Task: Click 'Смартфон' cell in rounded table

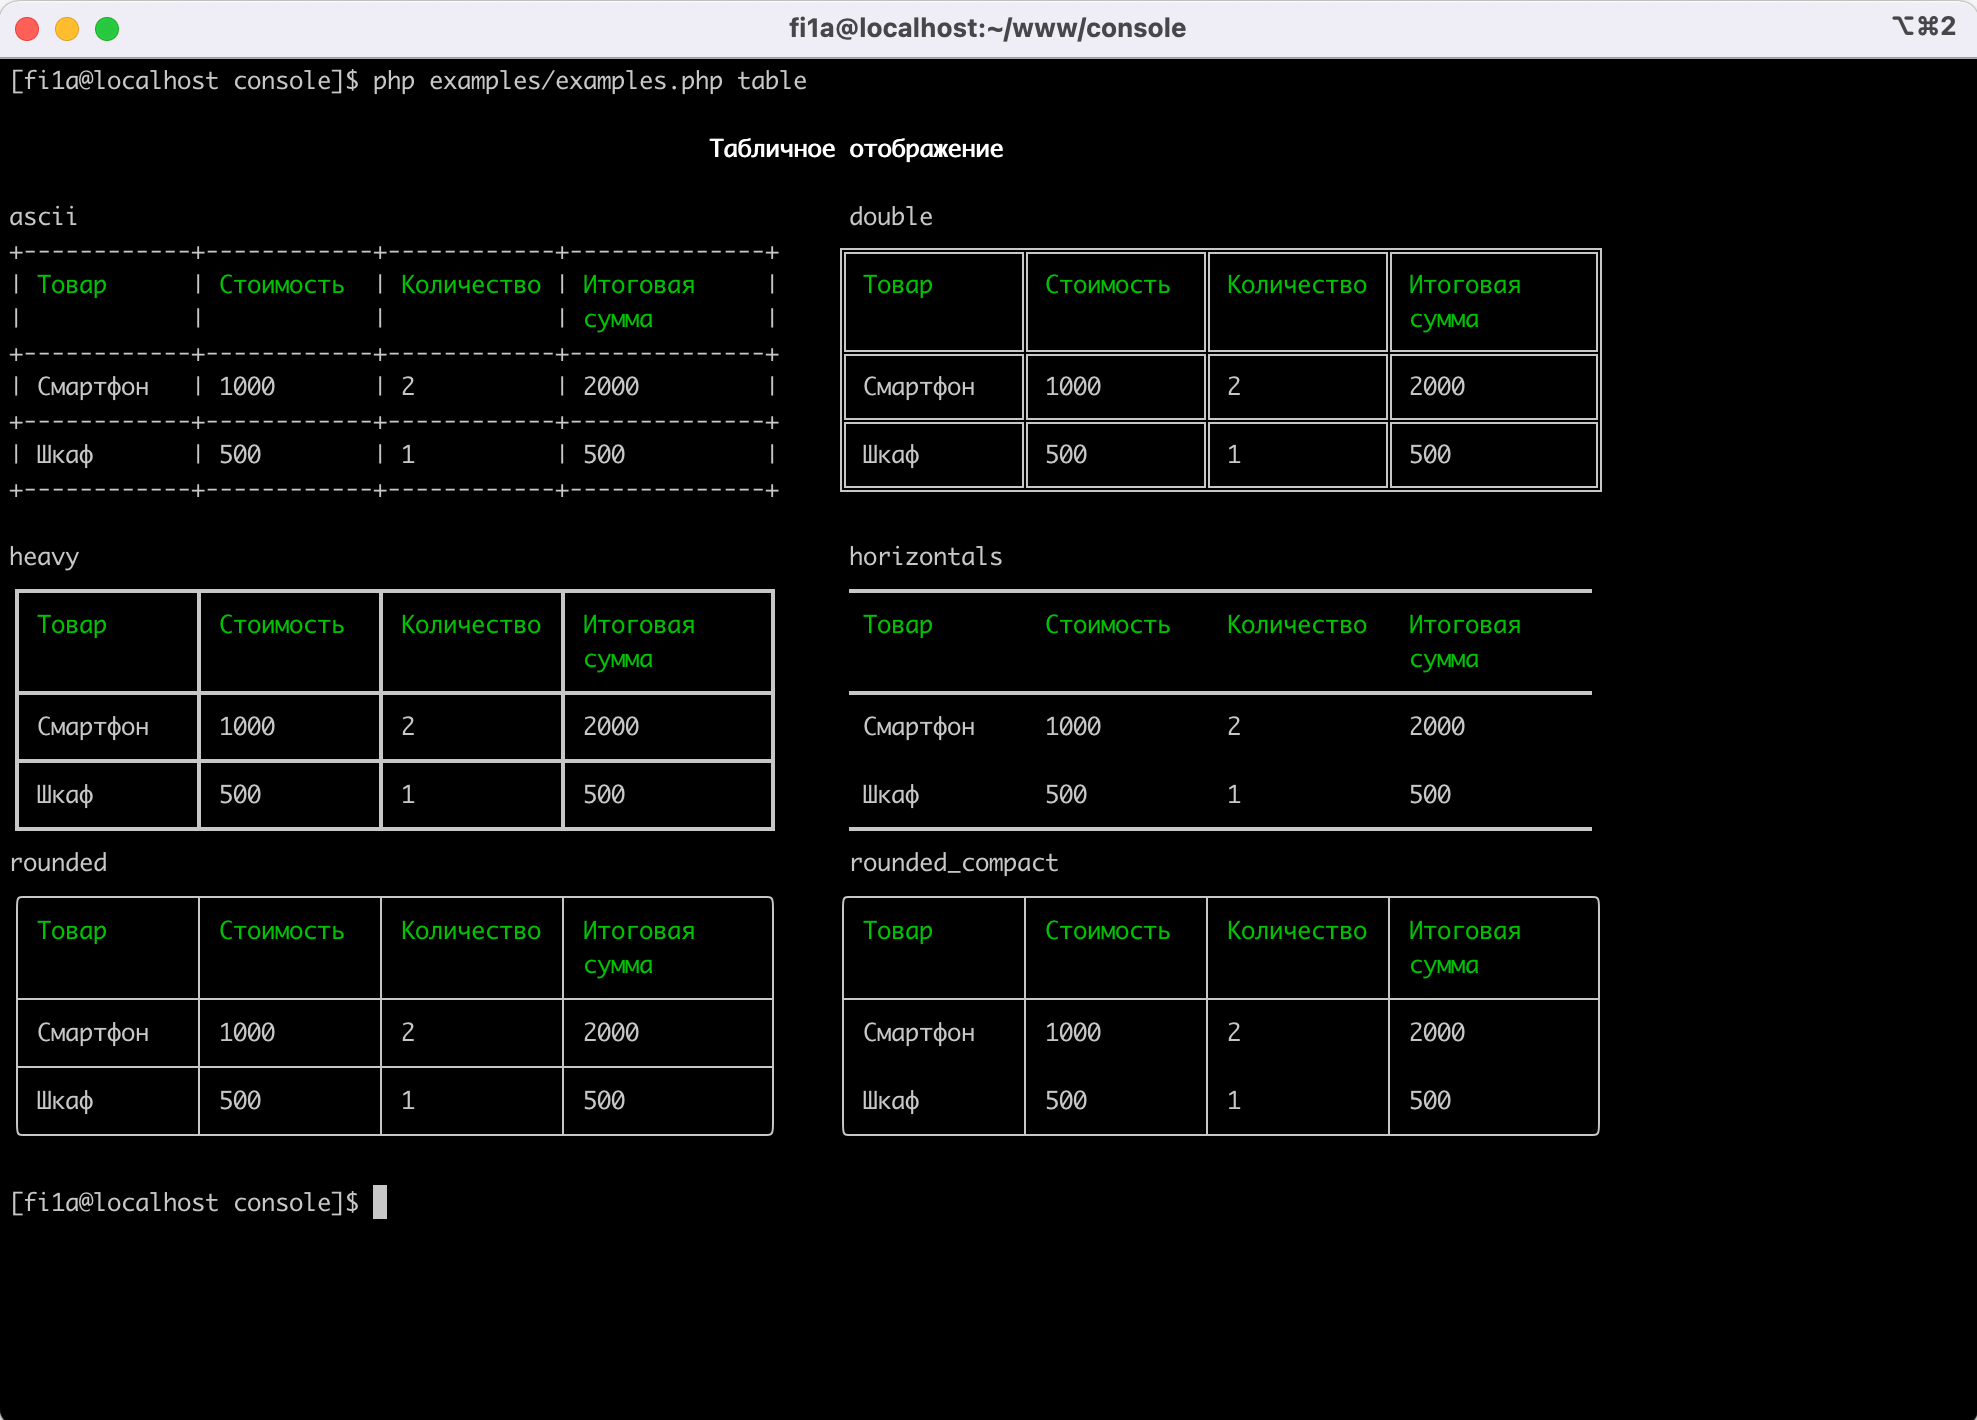Action: (93, 1033)
